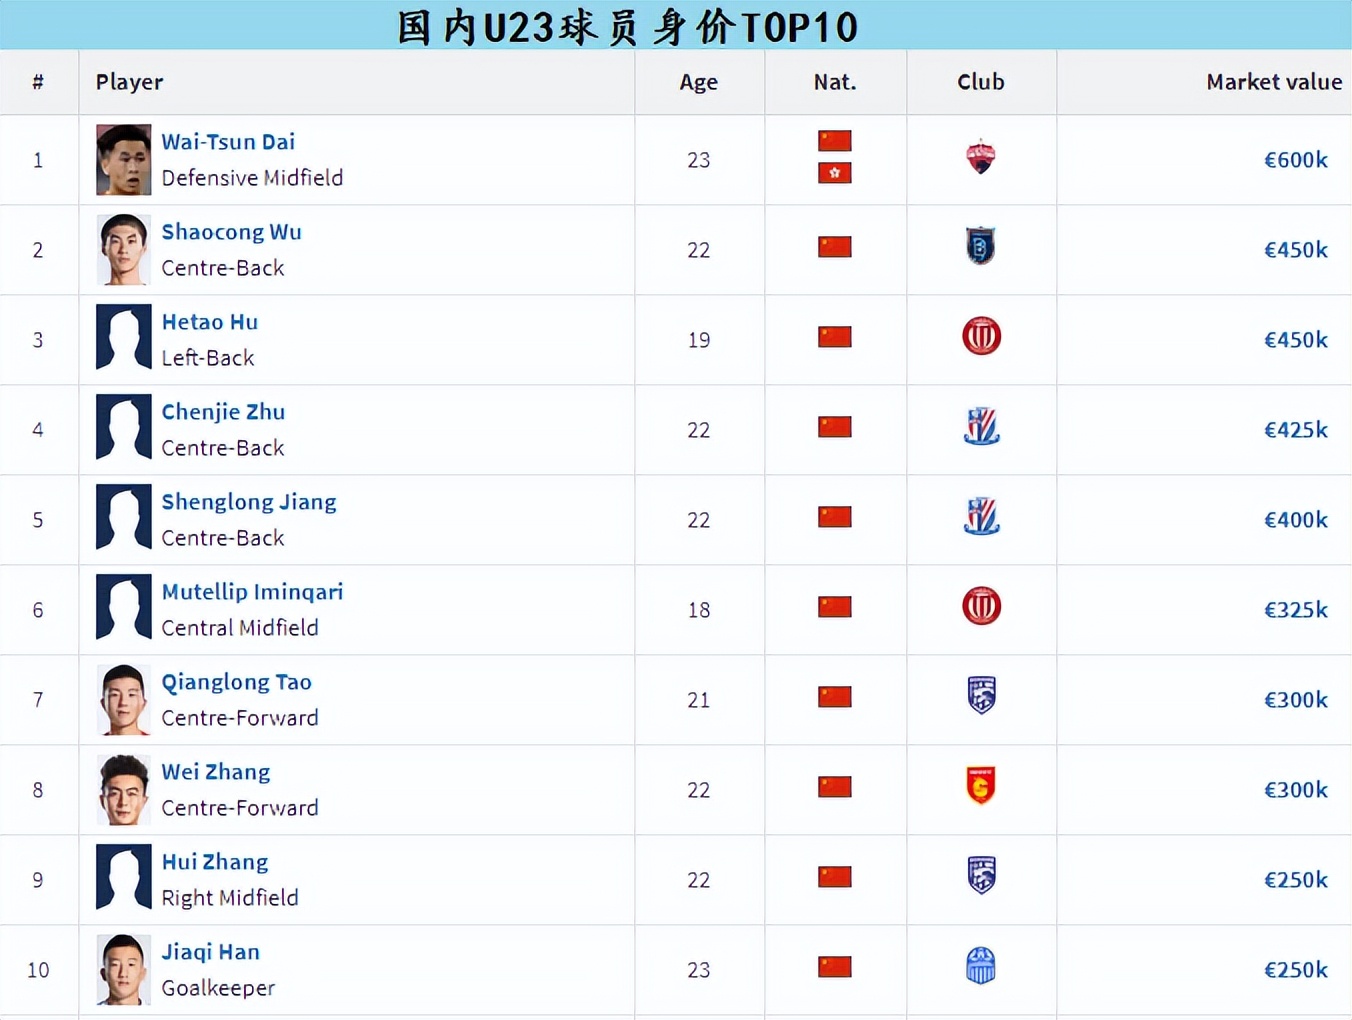Click Shenglong Jiang's name link
Screen dimensions: 1352x1020
pyautogui.click(x=249, y=502)
